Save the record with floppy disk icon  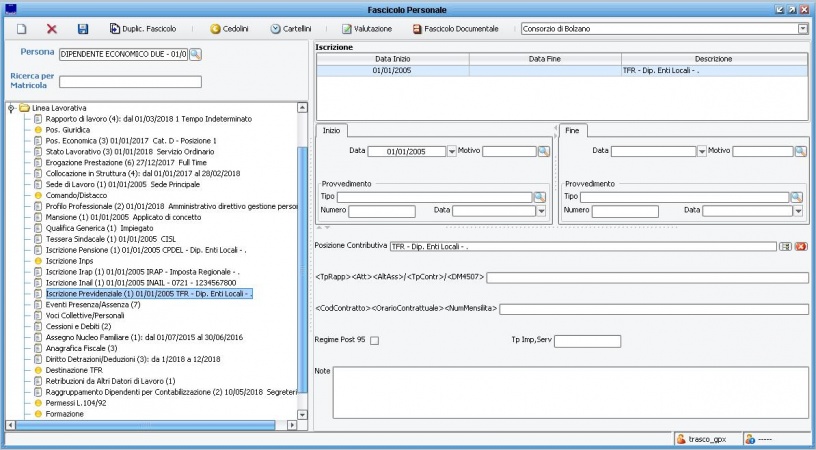tap(83, 29)
